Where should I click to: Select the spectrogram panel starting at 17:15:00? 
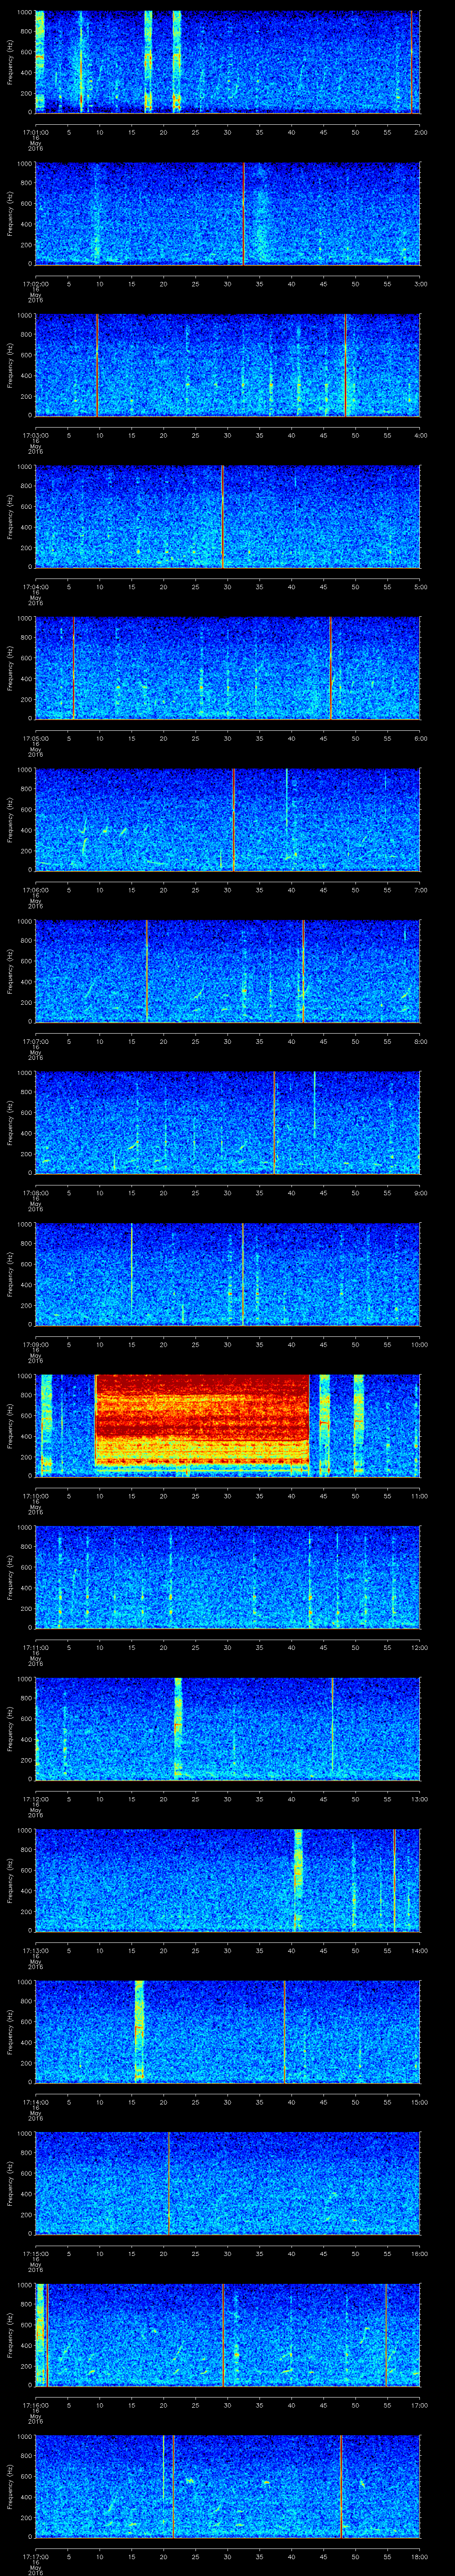(x=227, y=2183)
